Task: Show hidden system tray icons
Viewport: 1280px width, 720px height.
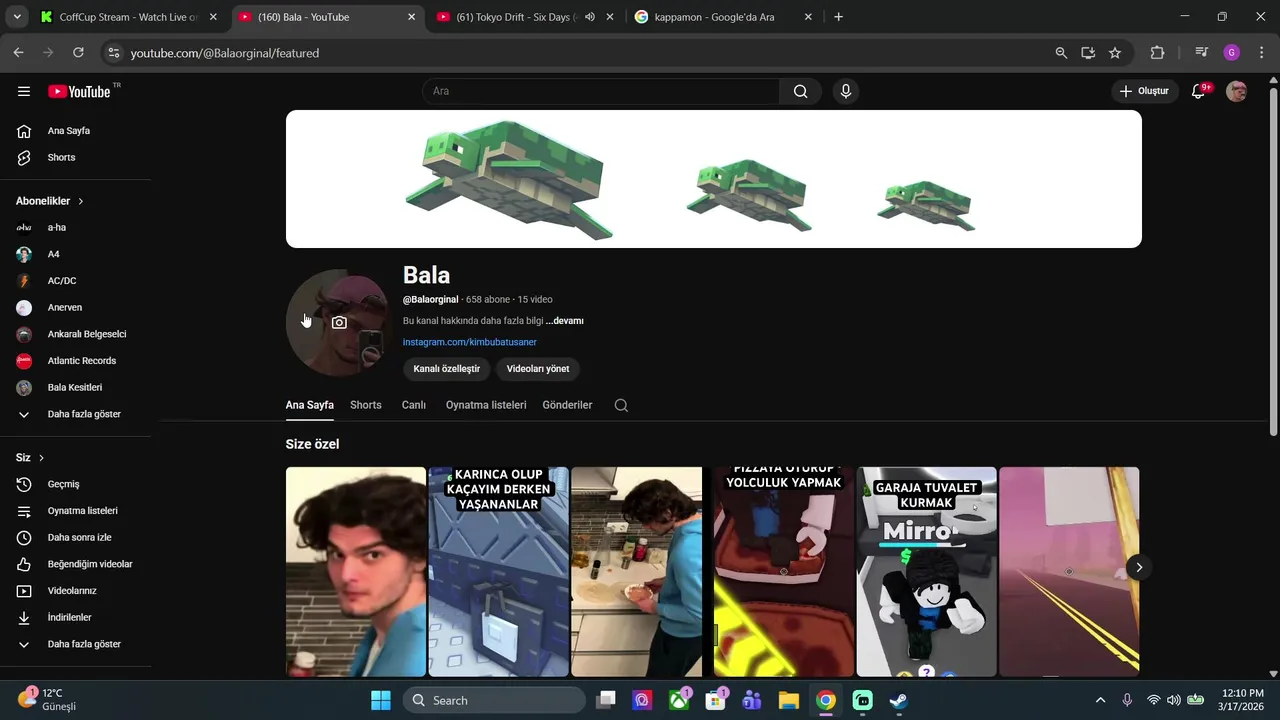Action: click(x=1100, y=700)
